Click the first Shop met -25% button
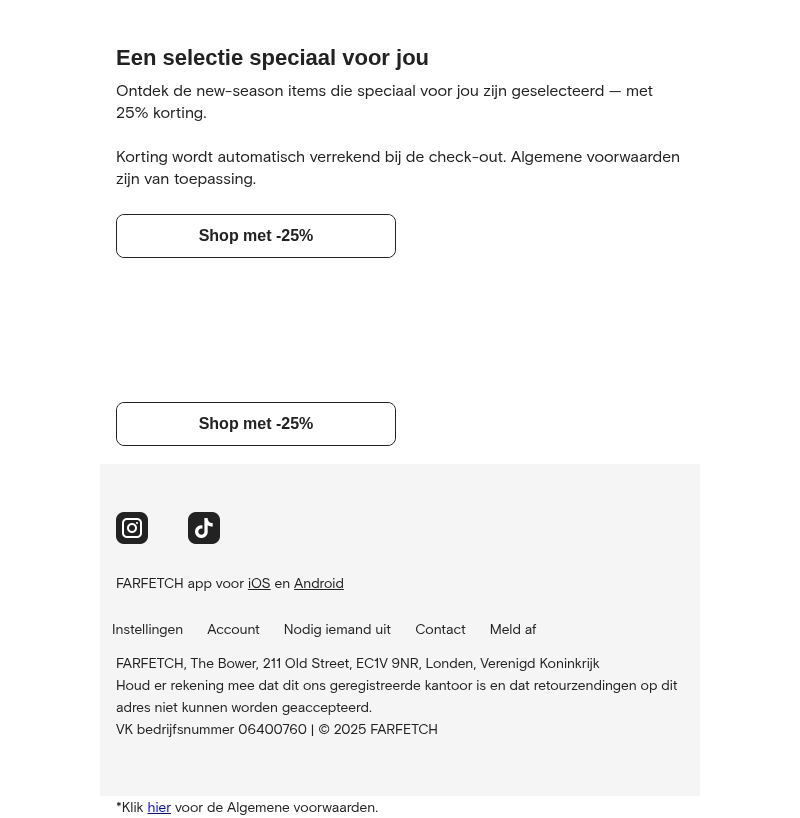 pyautogui.click(x=256, y=236)
